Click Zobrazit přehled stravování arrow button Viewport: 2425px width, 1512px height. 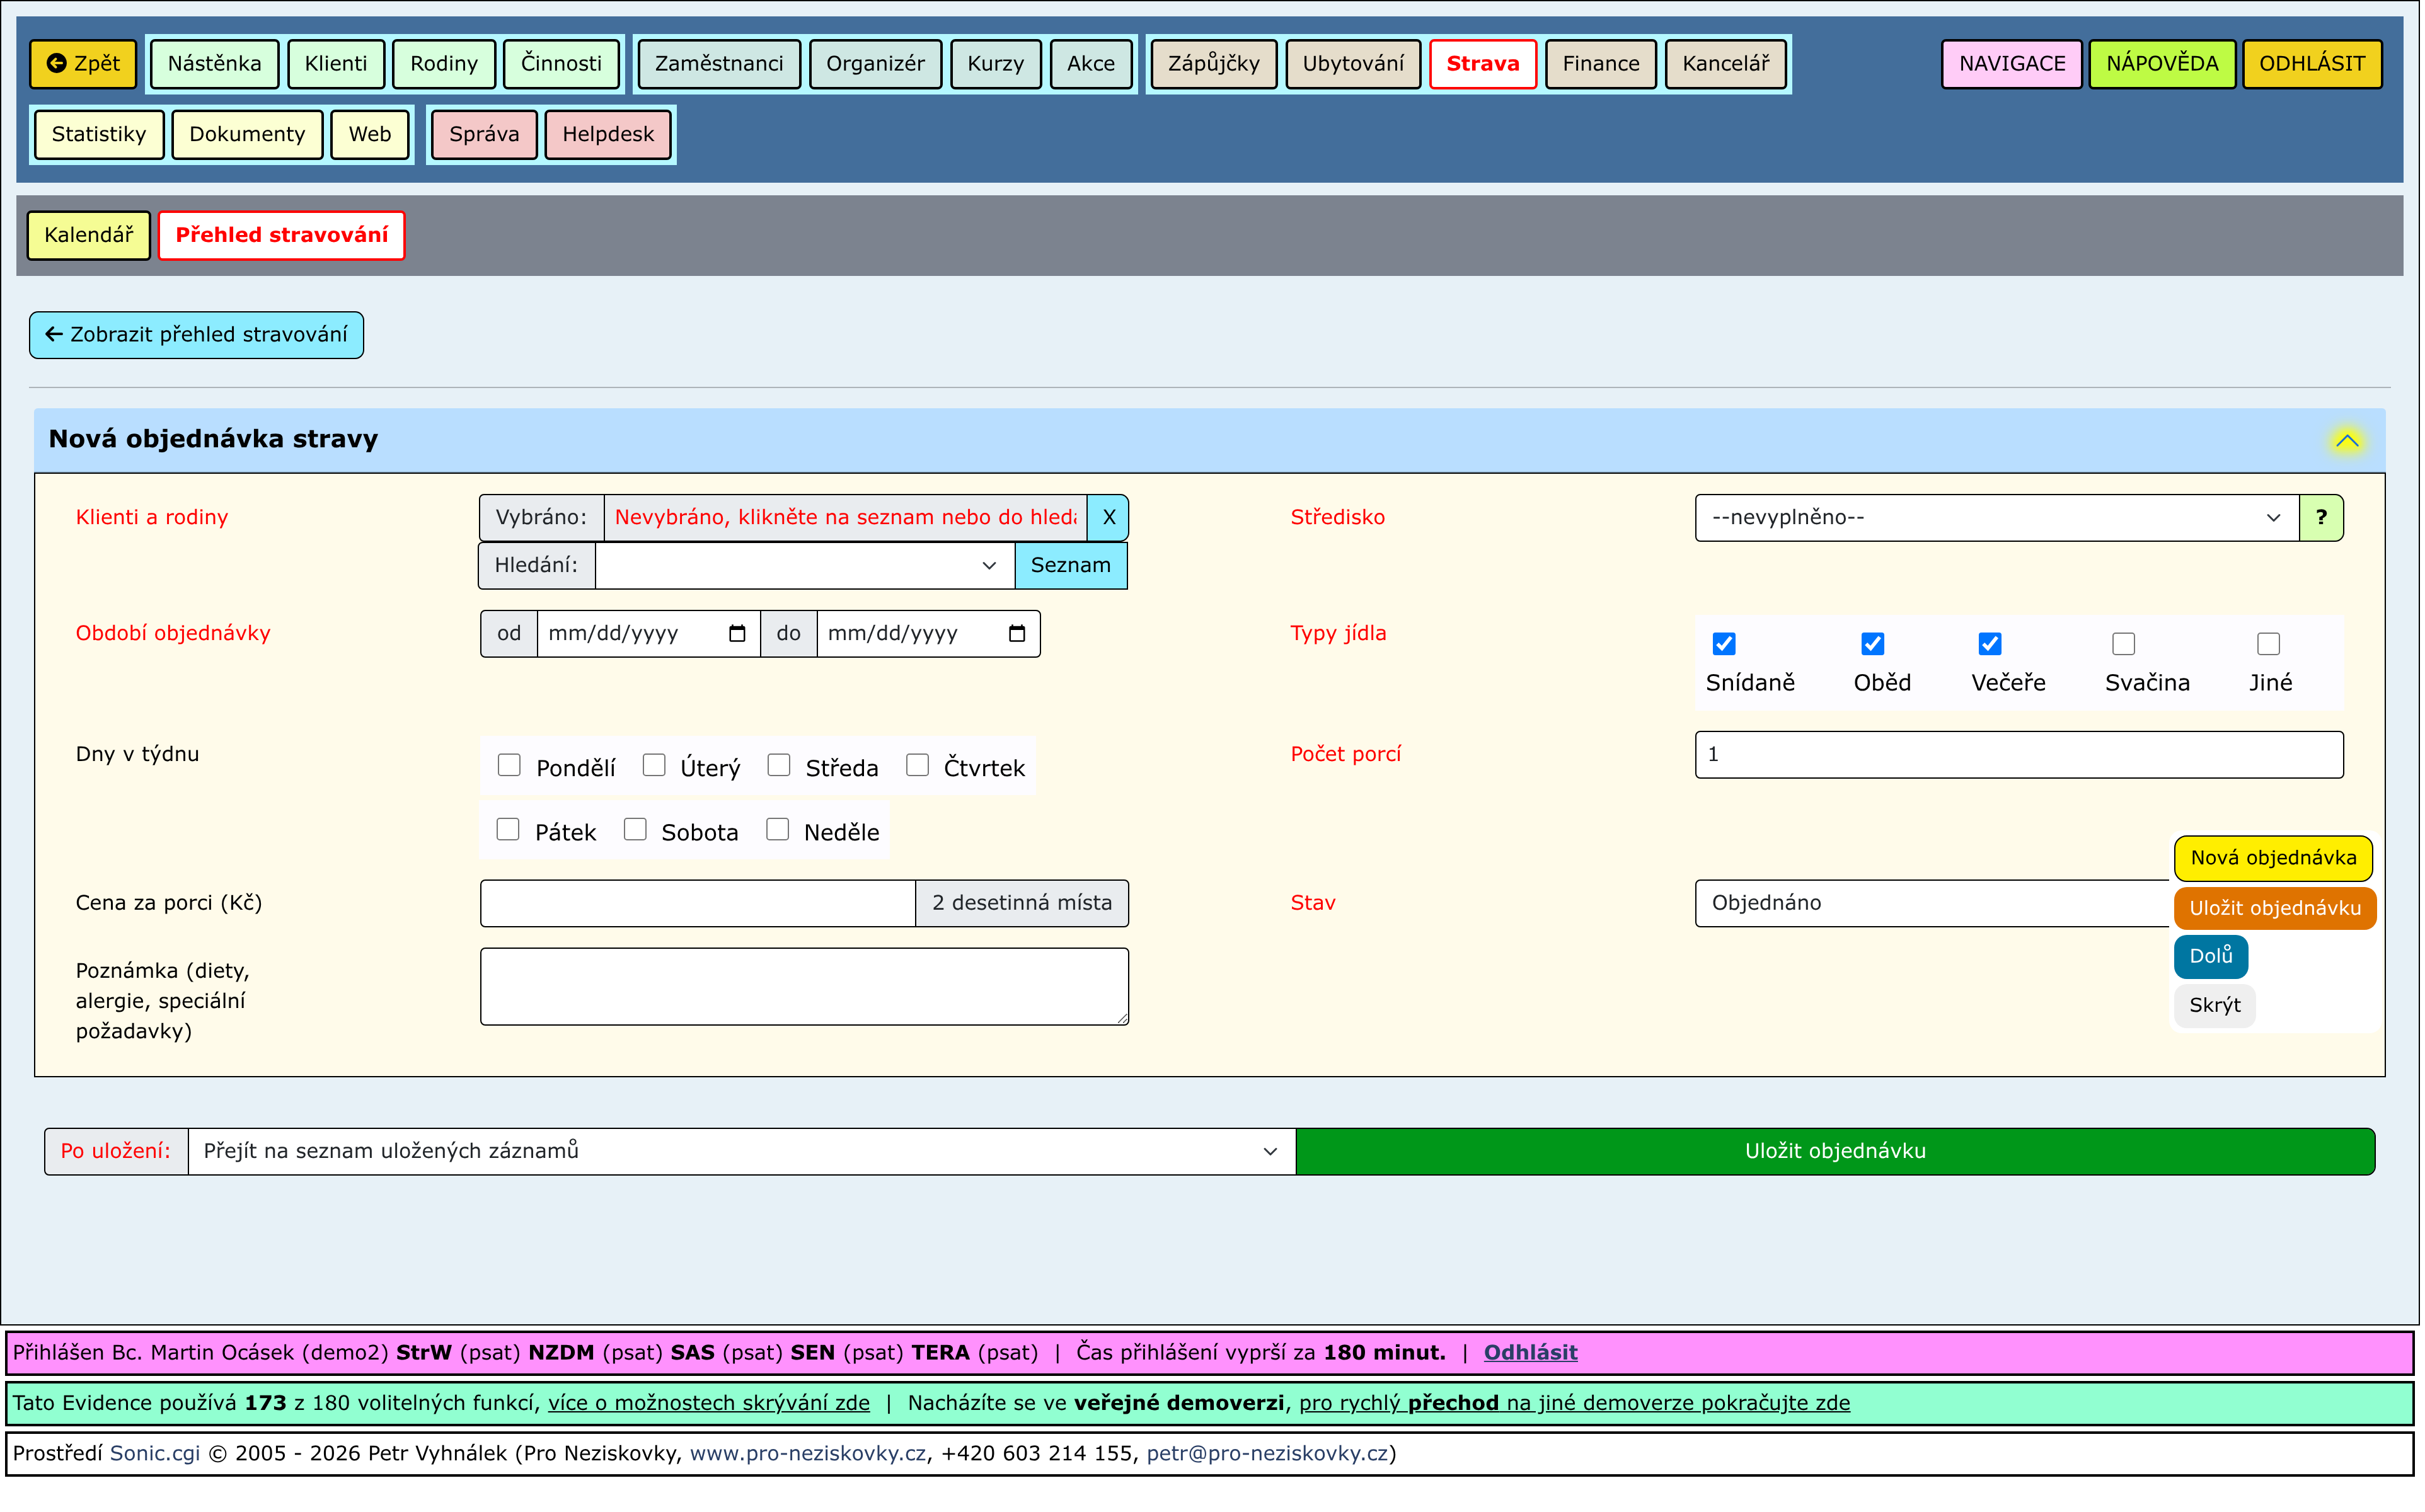(x=197, y=335)
